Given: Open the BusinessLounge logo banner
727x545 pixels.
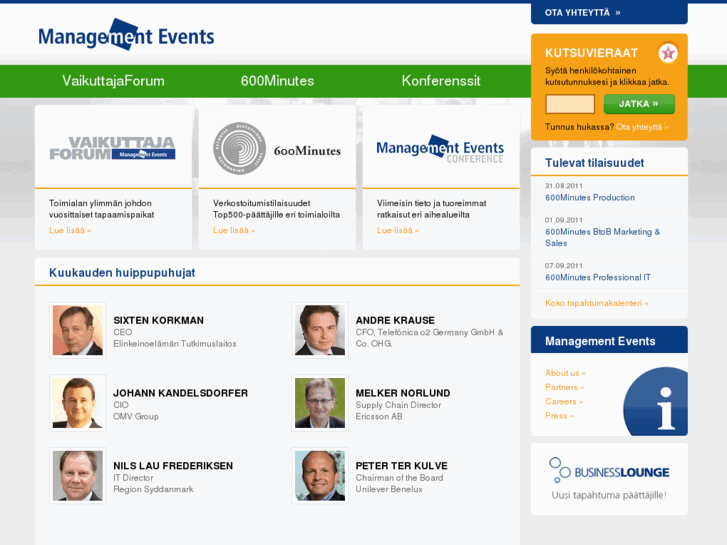Looking at the screenshot, I should (x=609, y=471).
